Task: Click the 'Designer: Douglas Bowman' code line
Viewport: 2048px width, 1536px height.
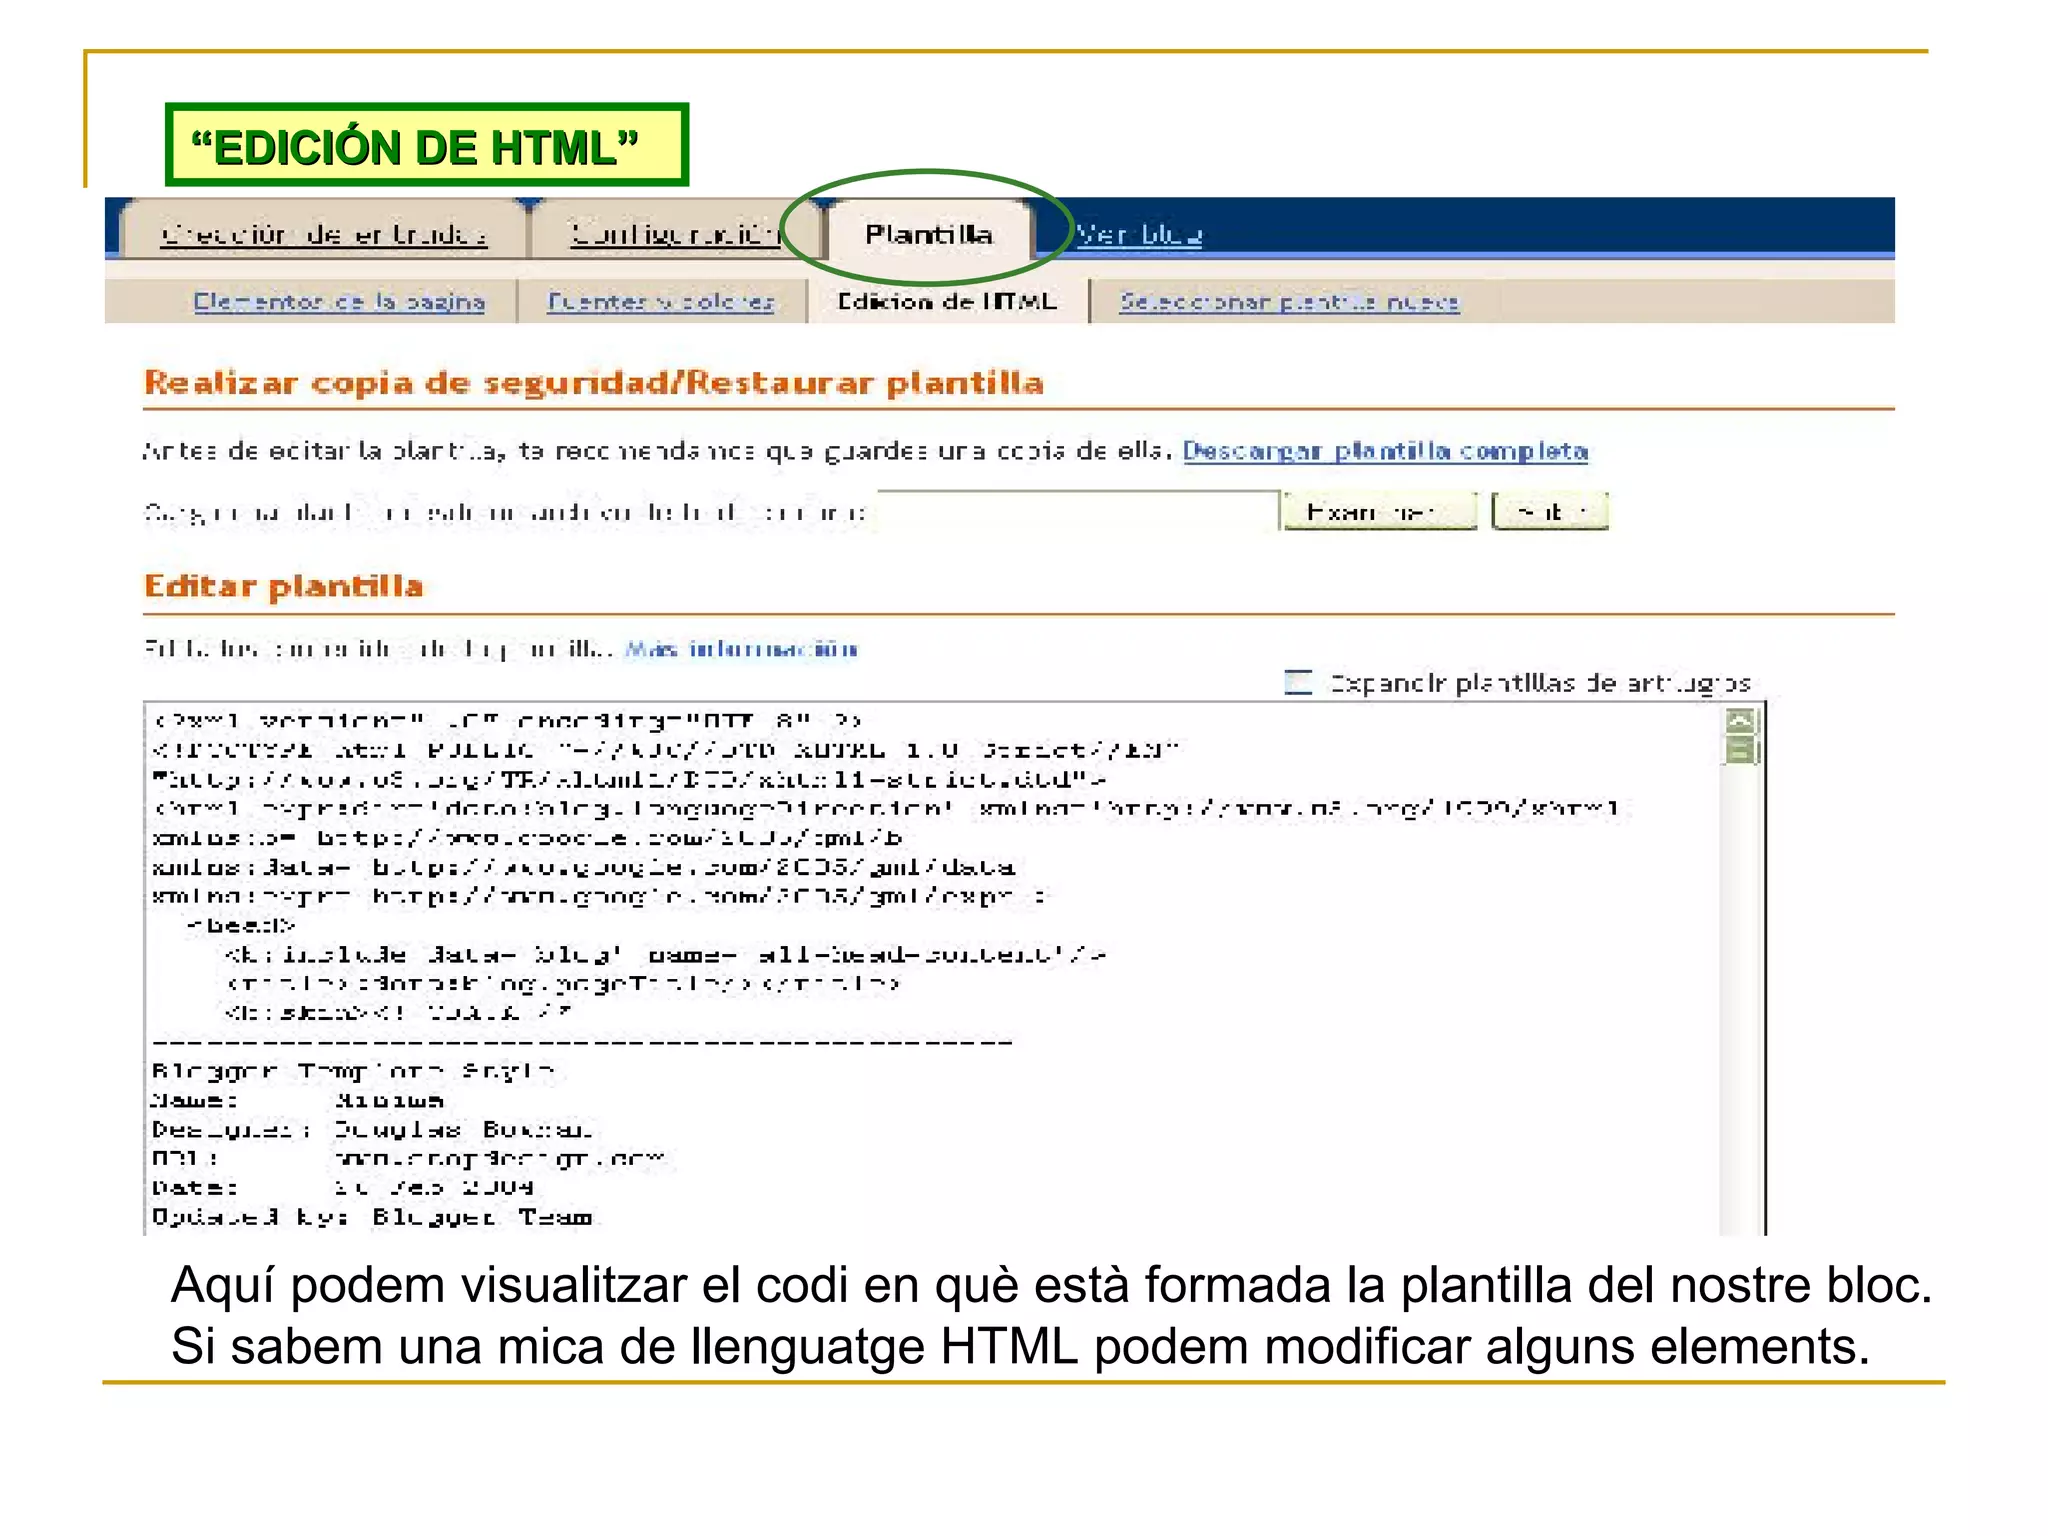Action: pos(372,1129)
